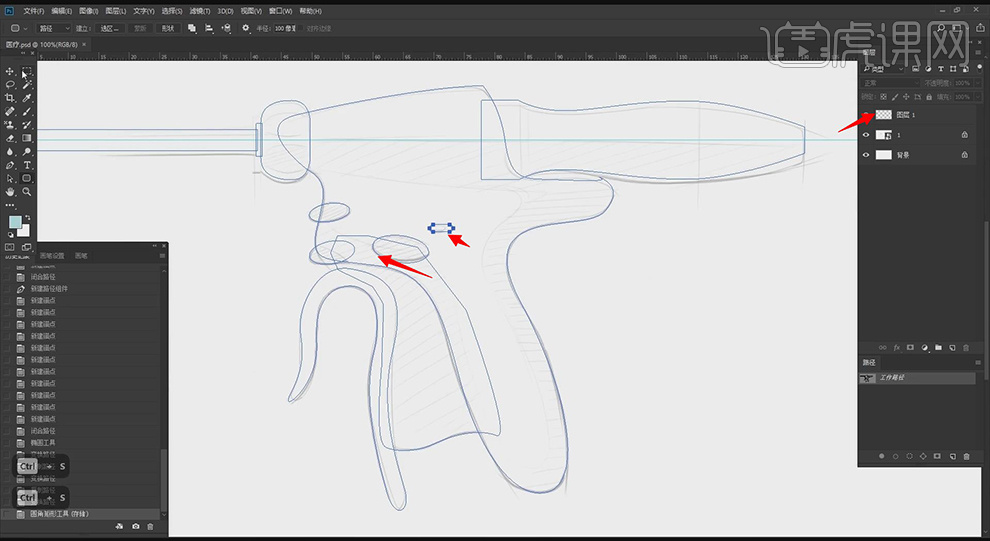Choose the Eyedropper tool
The width and height of the screenshot is (990, 541).
[27, 98]
